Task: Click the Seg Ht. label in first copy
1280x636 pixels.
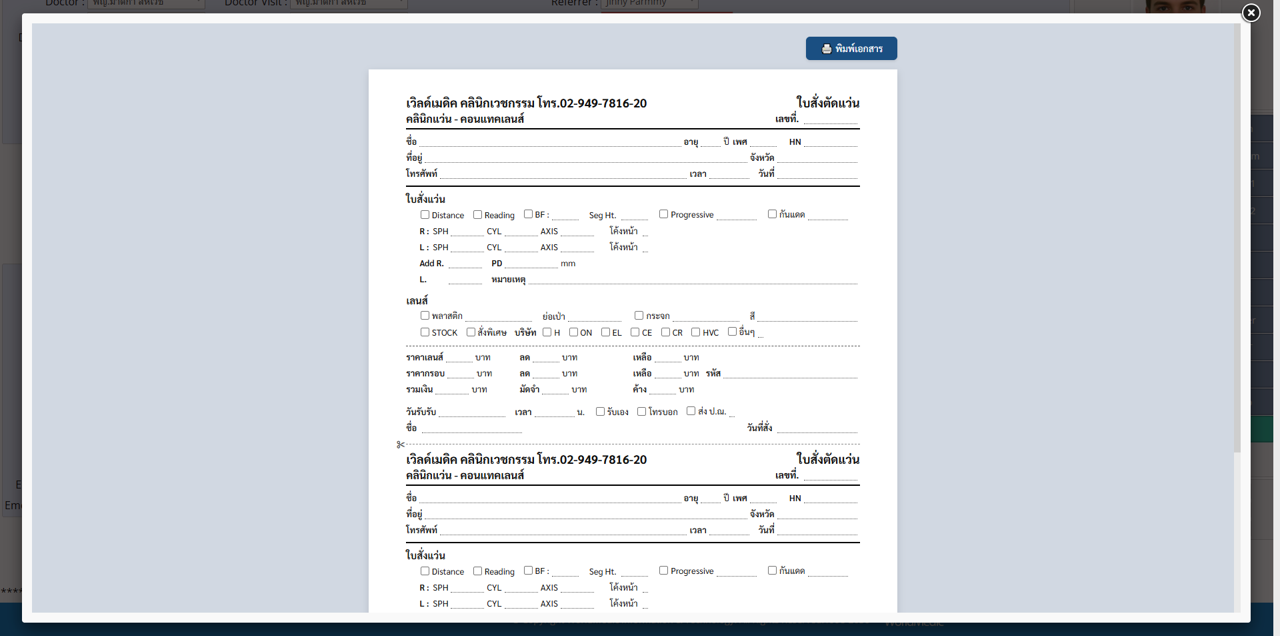Action: (603, 216)
